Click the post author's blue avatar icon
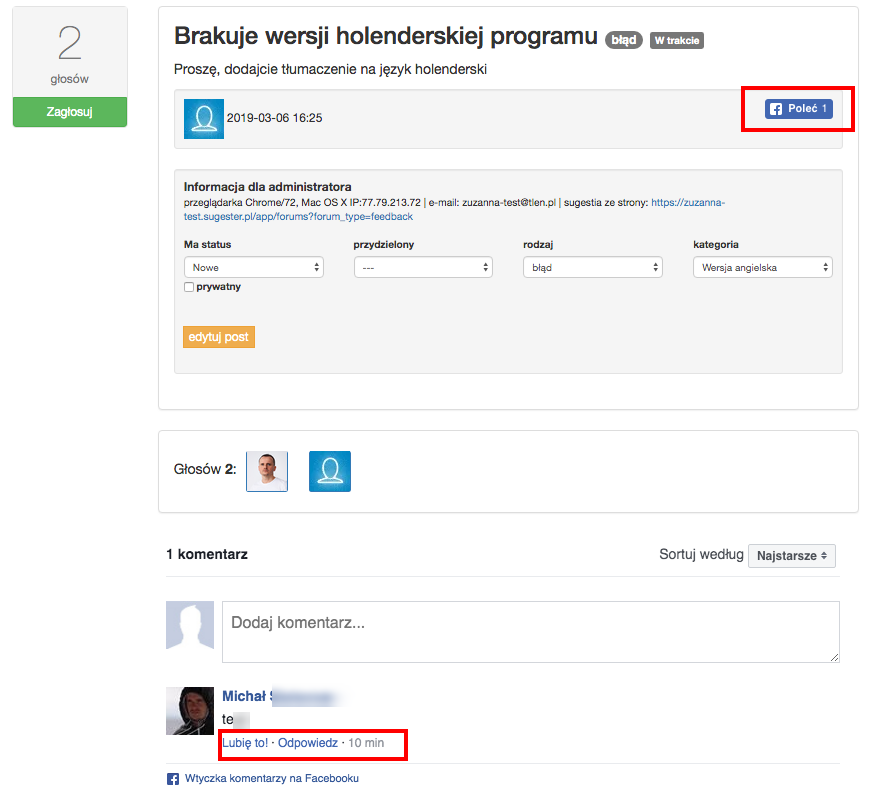Screen dimensions: 876x802 204,118
